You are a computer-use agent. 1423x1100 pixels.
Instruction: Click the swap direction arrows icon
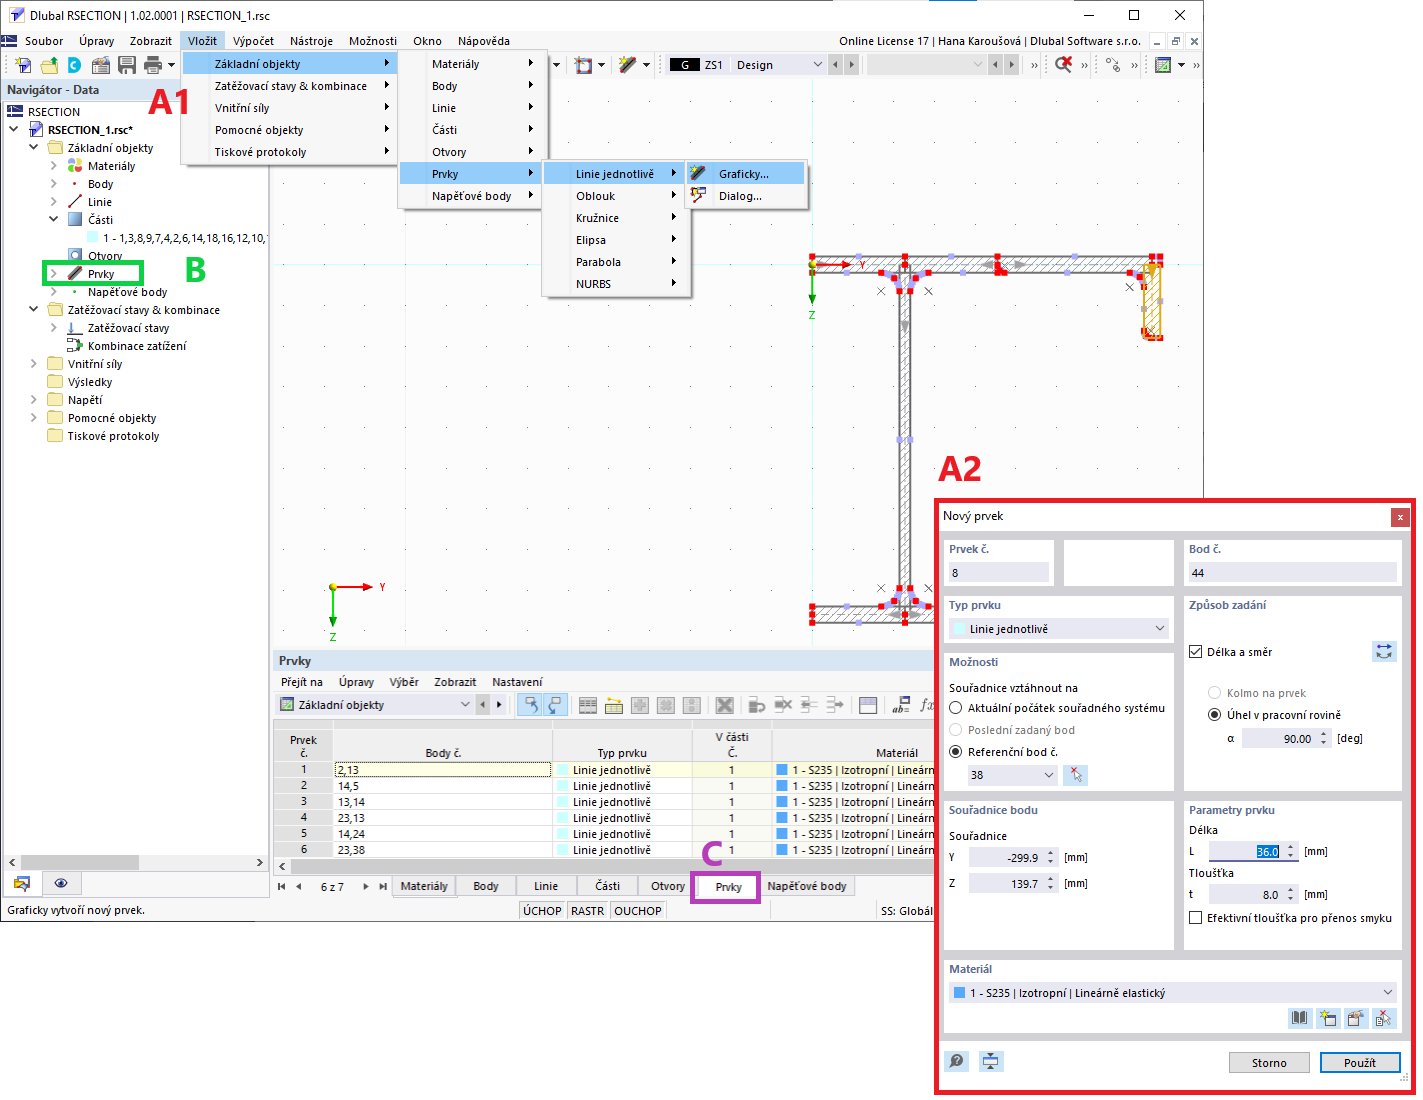point(1384,651)
